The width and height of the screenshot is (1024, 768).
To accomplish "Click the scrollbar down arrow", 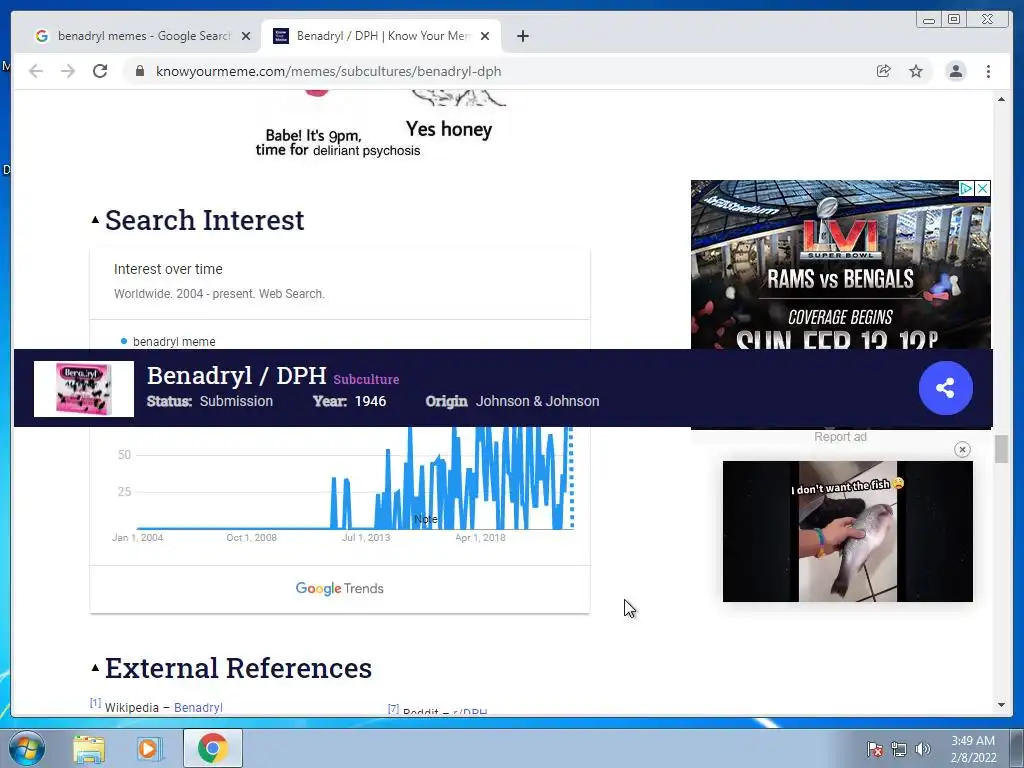I will tap(1001, 705).
